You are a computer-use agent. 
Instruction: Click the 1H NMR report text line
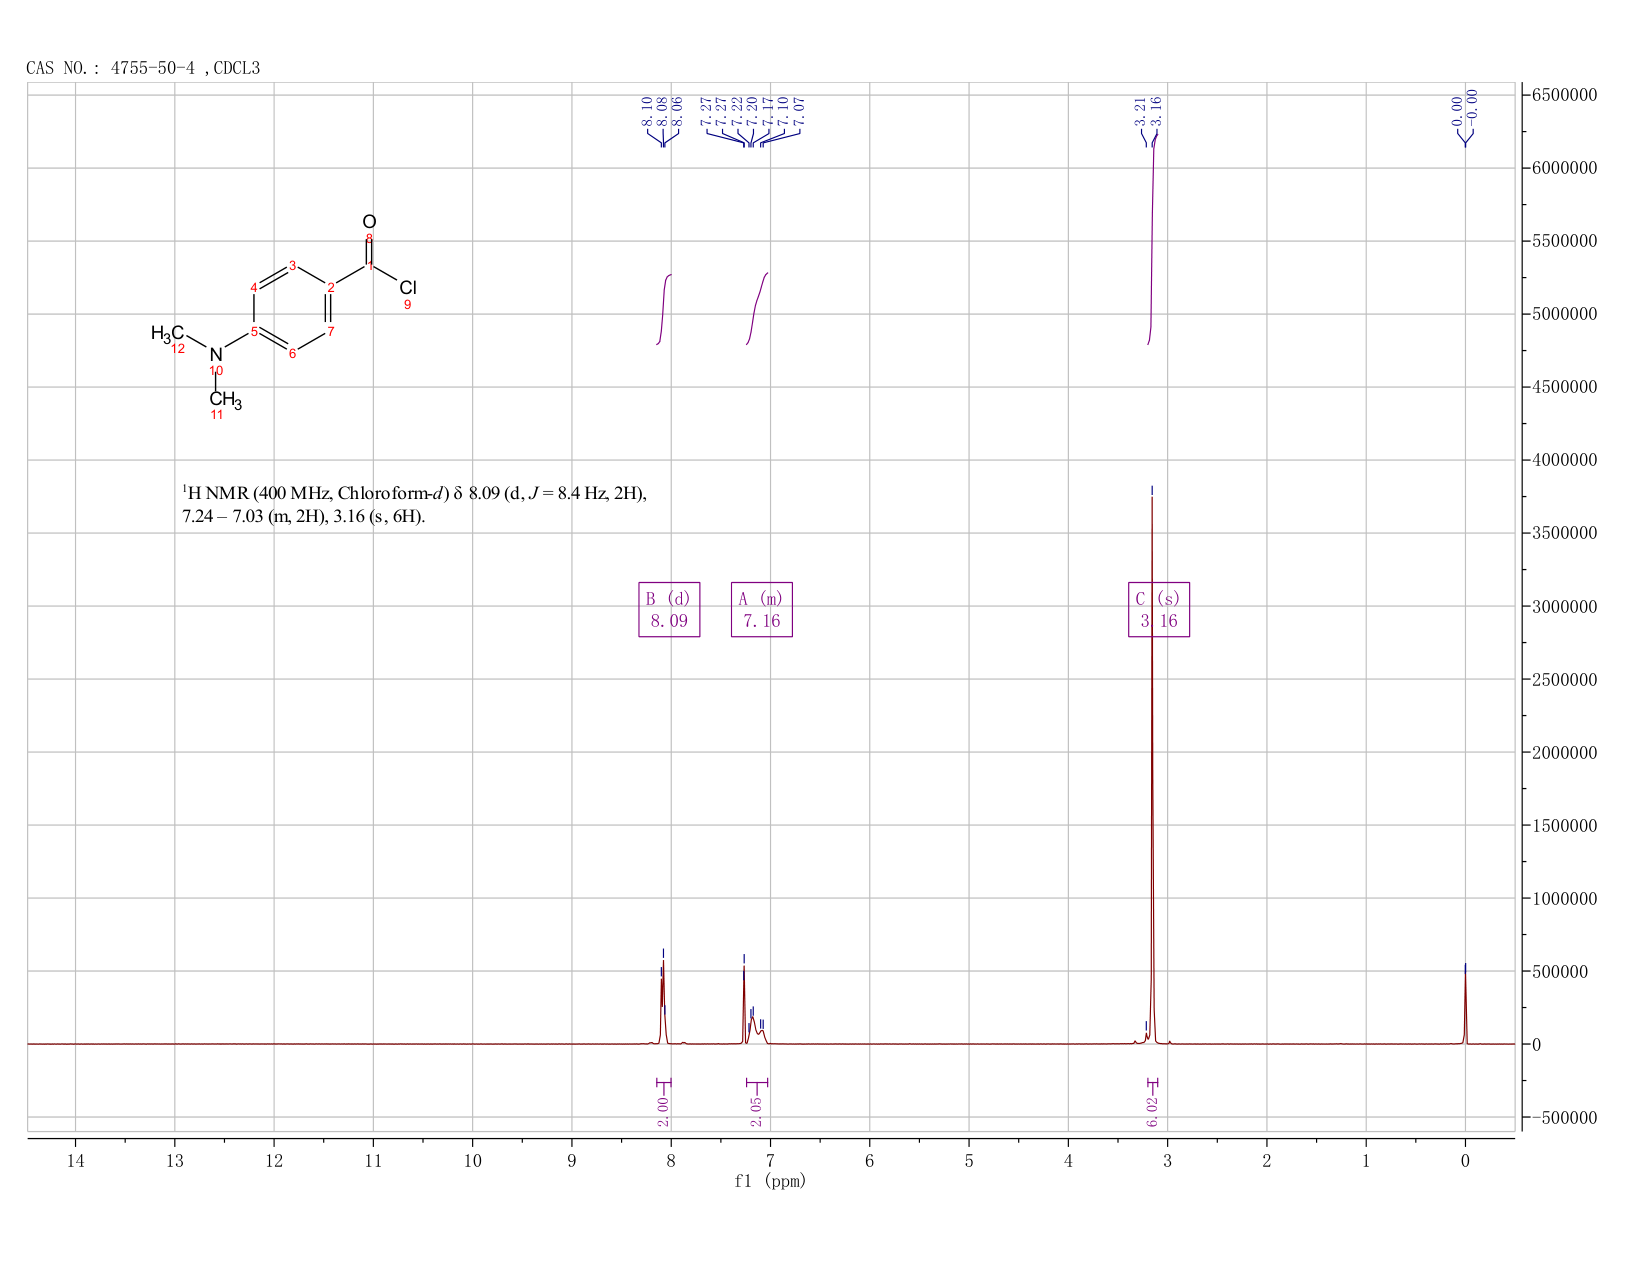[x=414, y=493]
